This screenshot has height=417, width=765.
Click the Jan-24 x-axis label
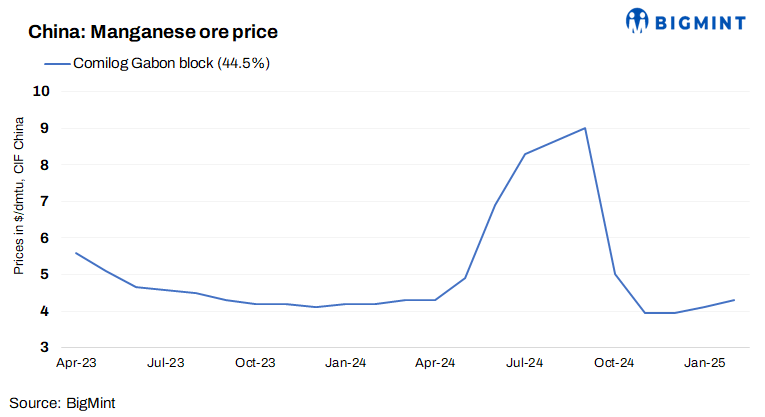(x=345, y=363)
